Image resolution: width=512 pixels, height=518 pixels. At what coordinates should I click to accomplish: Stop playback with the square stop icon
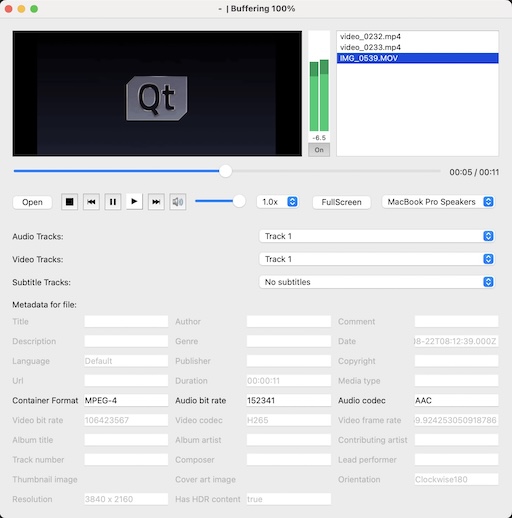pos(69,202)
